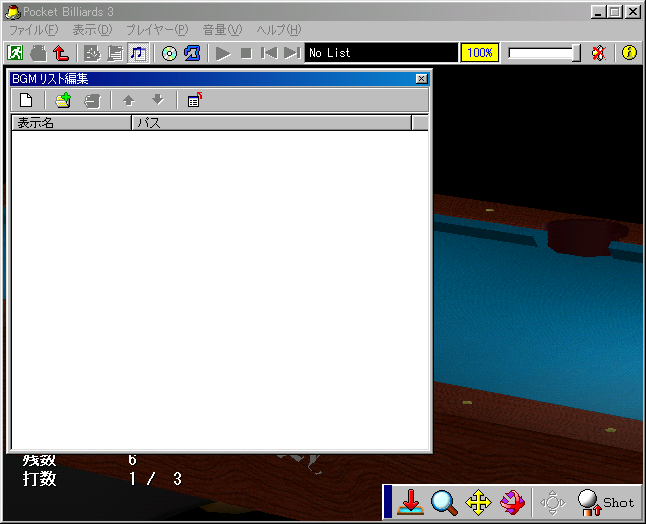
Task: Stop BGM playback
Action: click(246, 53)
